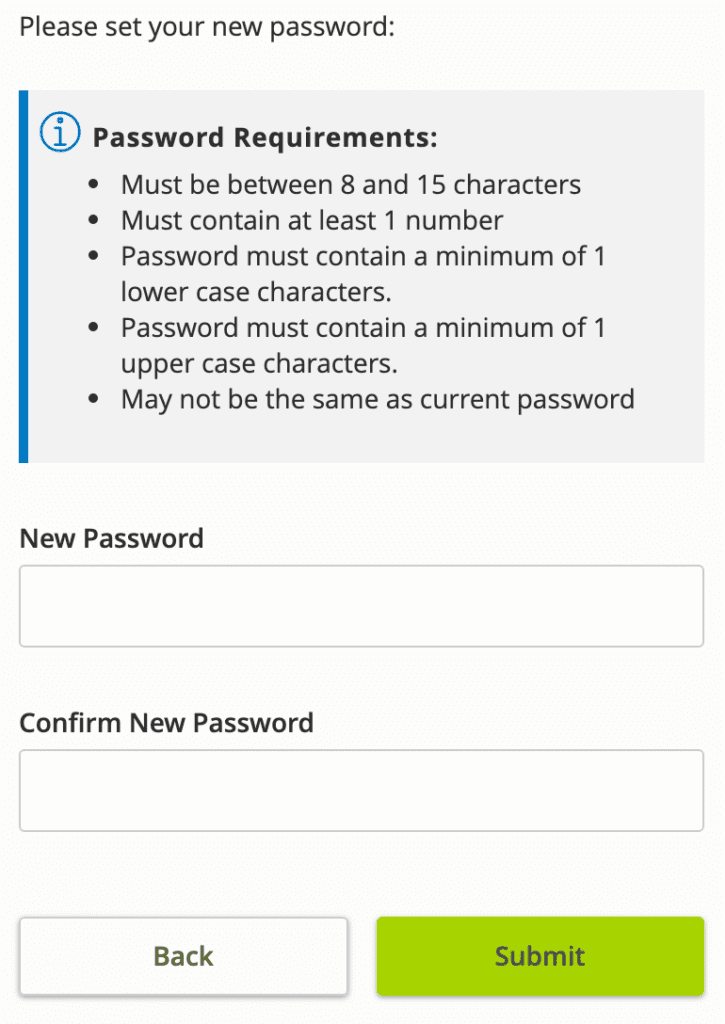Click the bullet before the lower case requirement
This screenshot has width=725, height=1024.
click(x=93, y=257)
